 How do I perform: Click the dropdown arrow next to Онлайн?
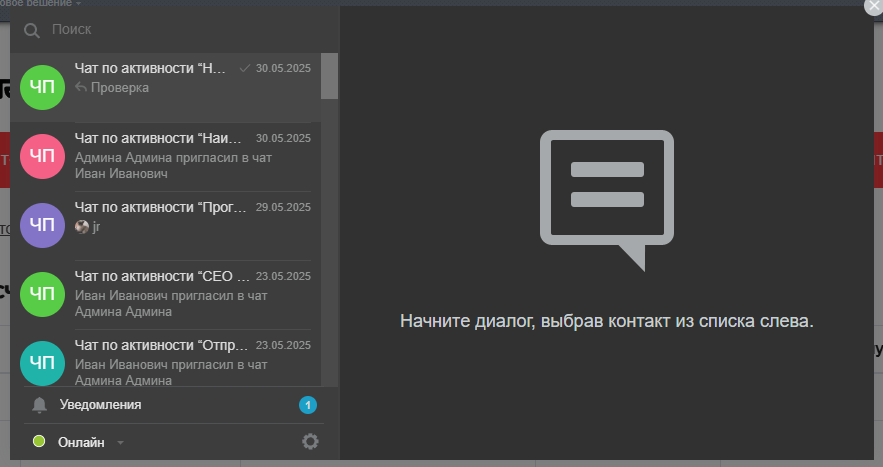tap(120, 443)
